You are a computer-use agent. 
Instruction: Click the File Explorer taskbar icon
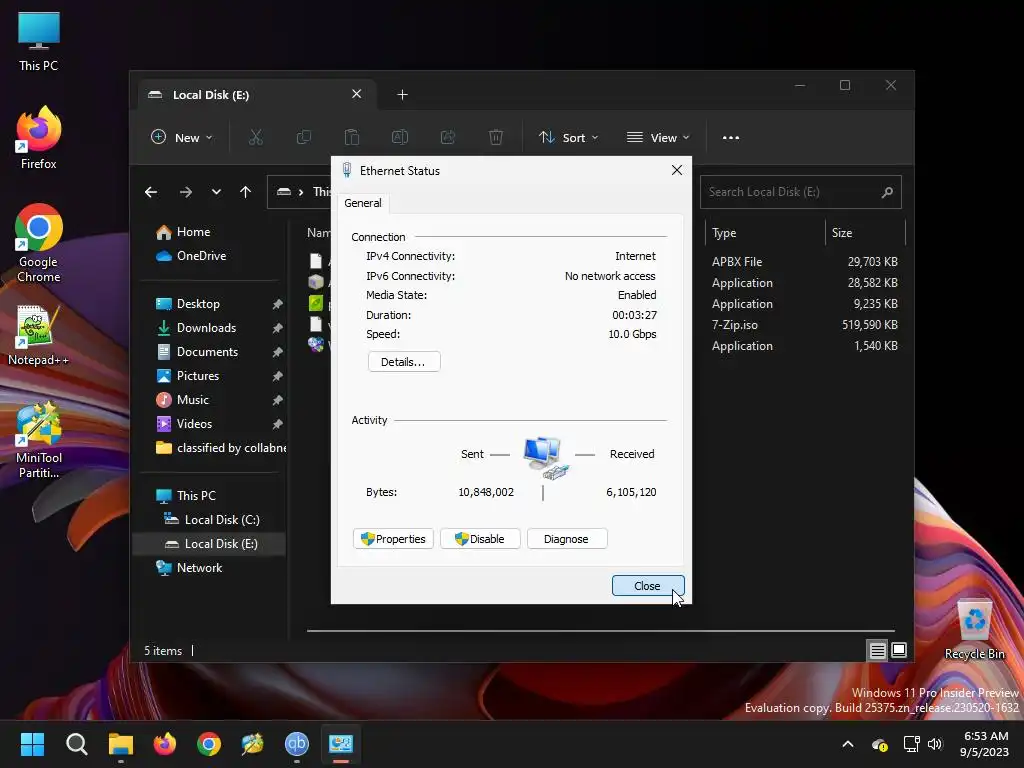click(x=121, y=744)
